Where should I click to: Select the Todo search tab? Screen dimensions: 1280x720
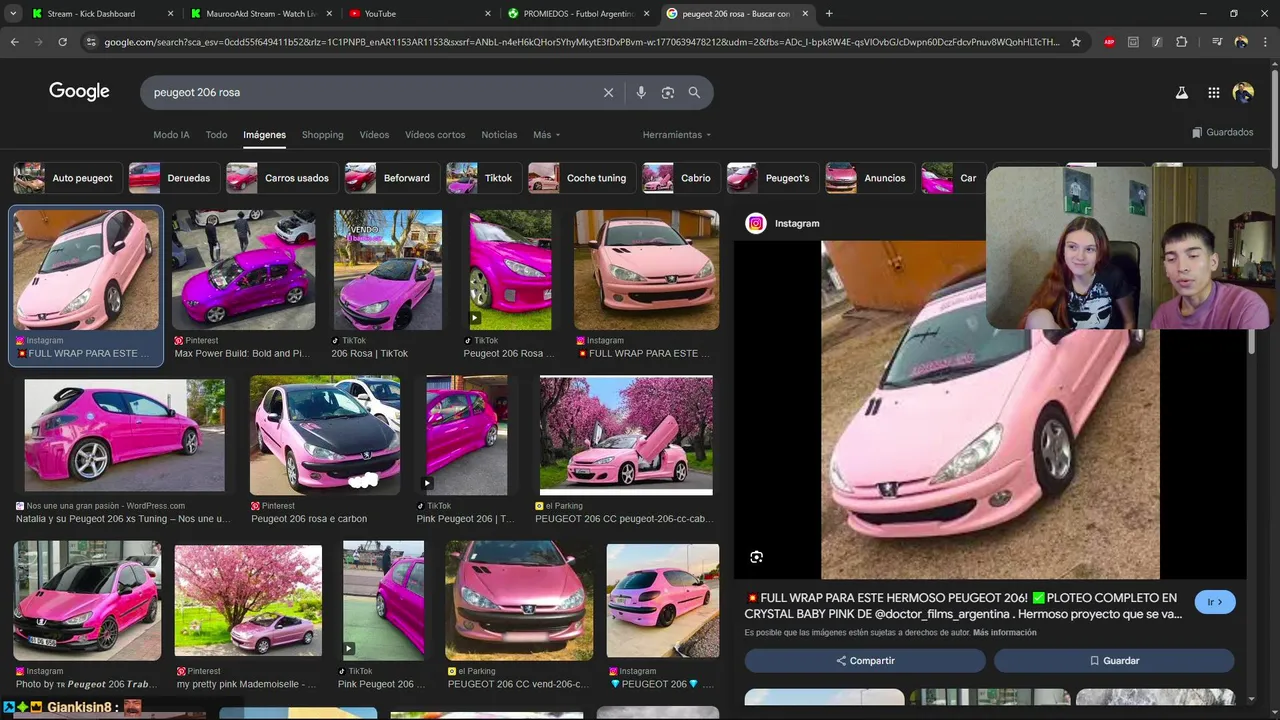[x=216, y=135]
